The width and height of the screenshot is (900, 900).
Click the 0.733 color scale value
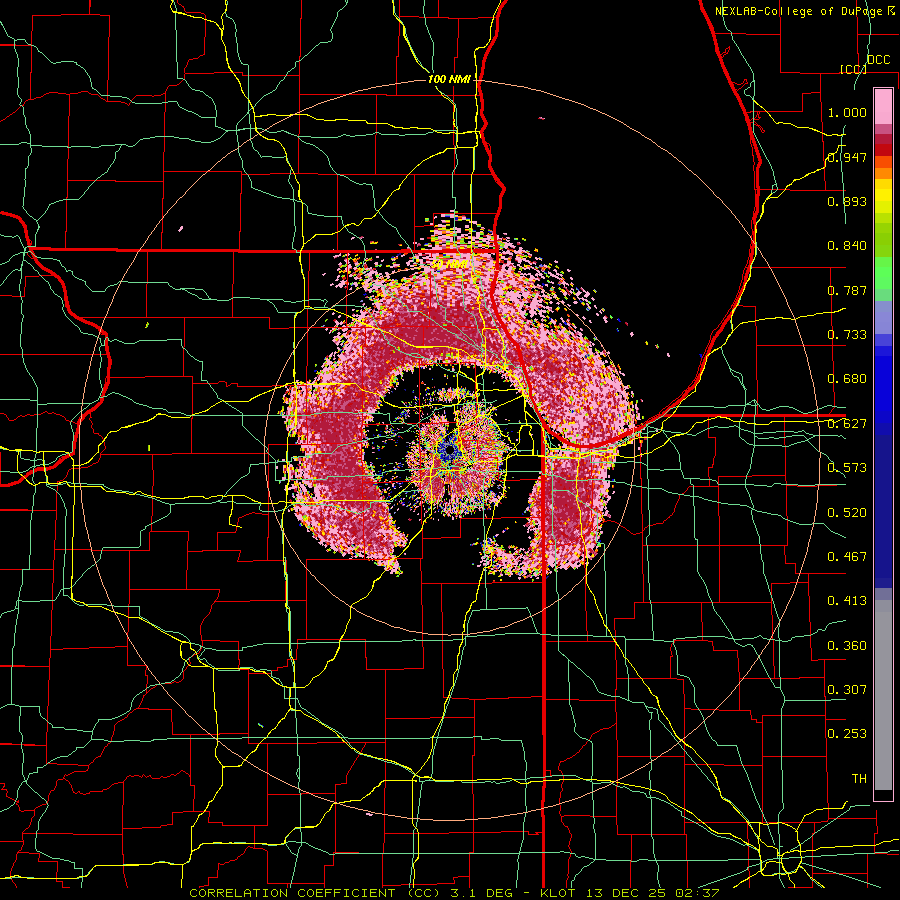(x=847, y=335)
